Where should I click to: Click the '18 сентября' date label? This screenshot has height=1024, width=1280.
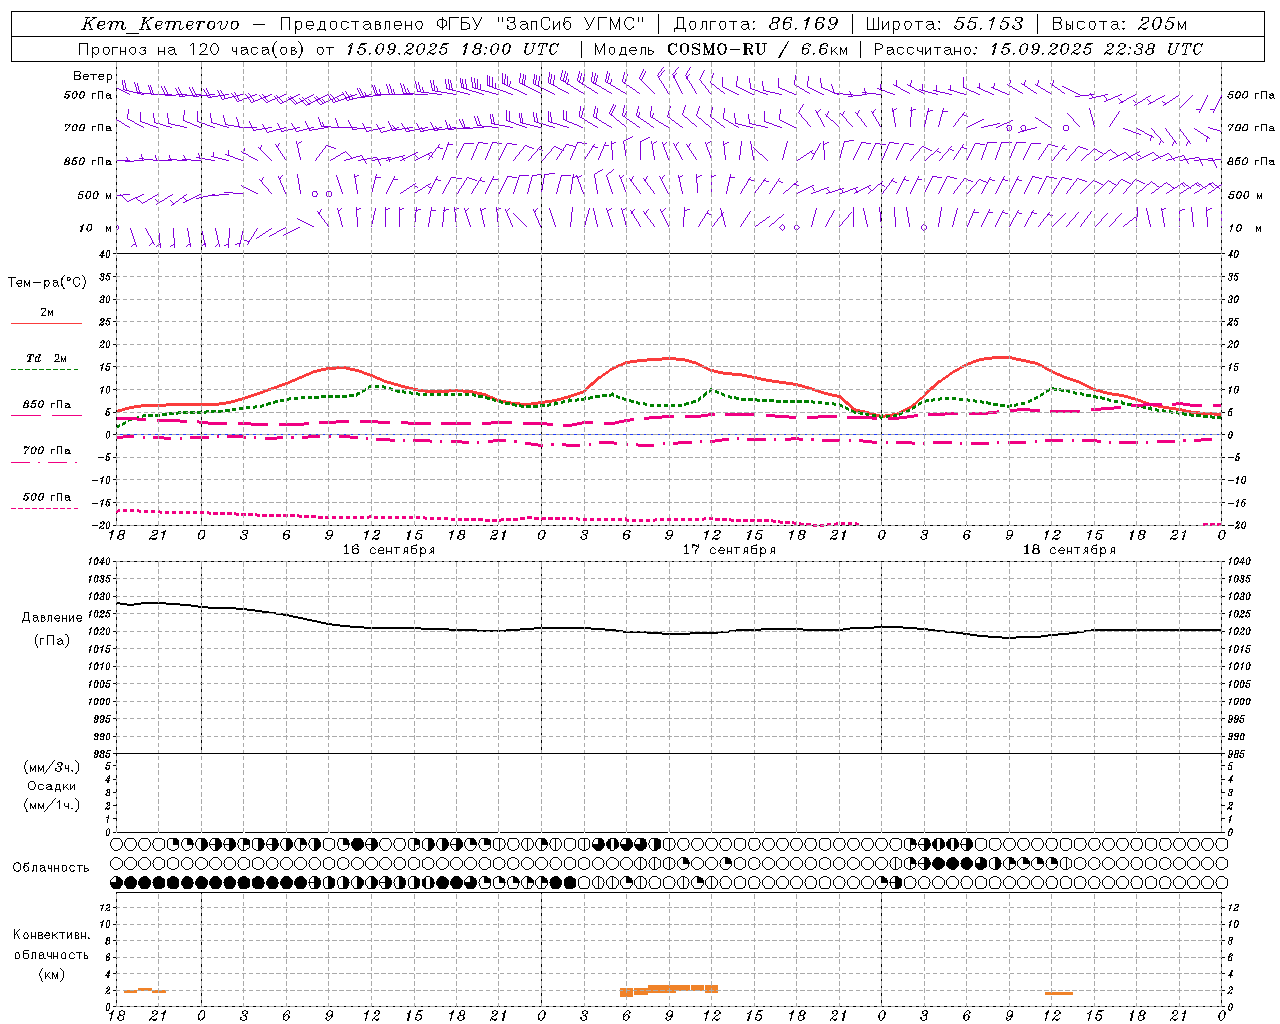(x=1069, y=550)
